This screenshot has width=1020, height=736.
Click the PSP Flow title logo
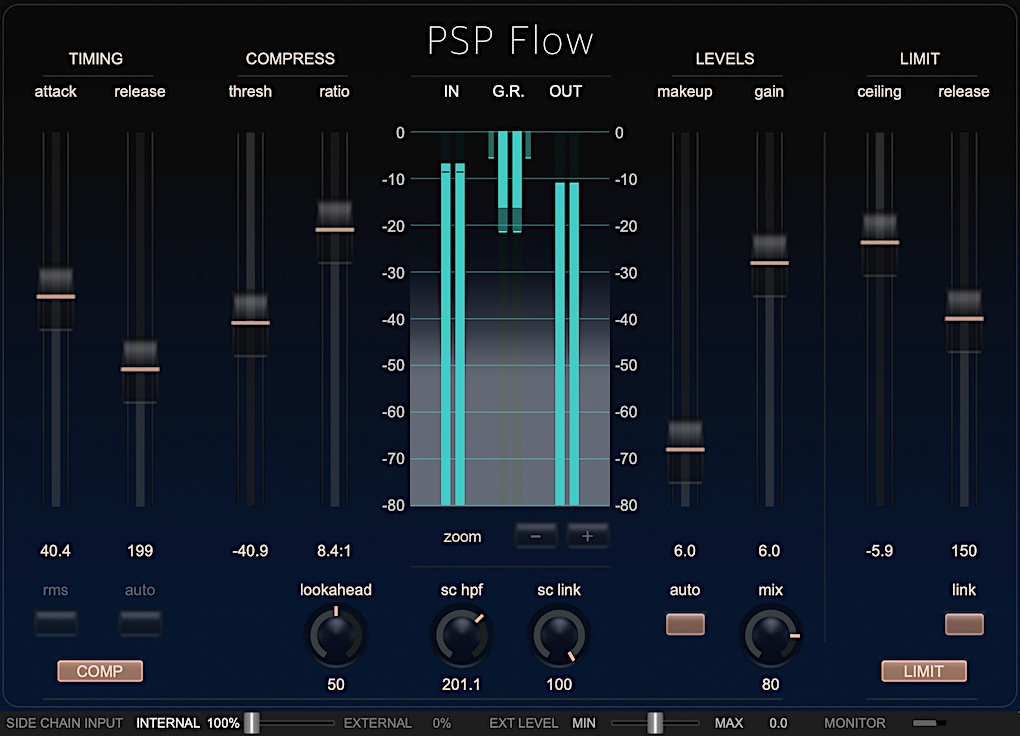510,40
